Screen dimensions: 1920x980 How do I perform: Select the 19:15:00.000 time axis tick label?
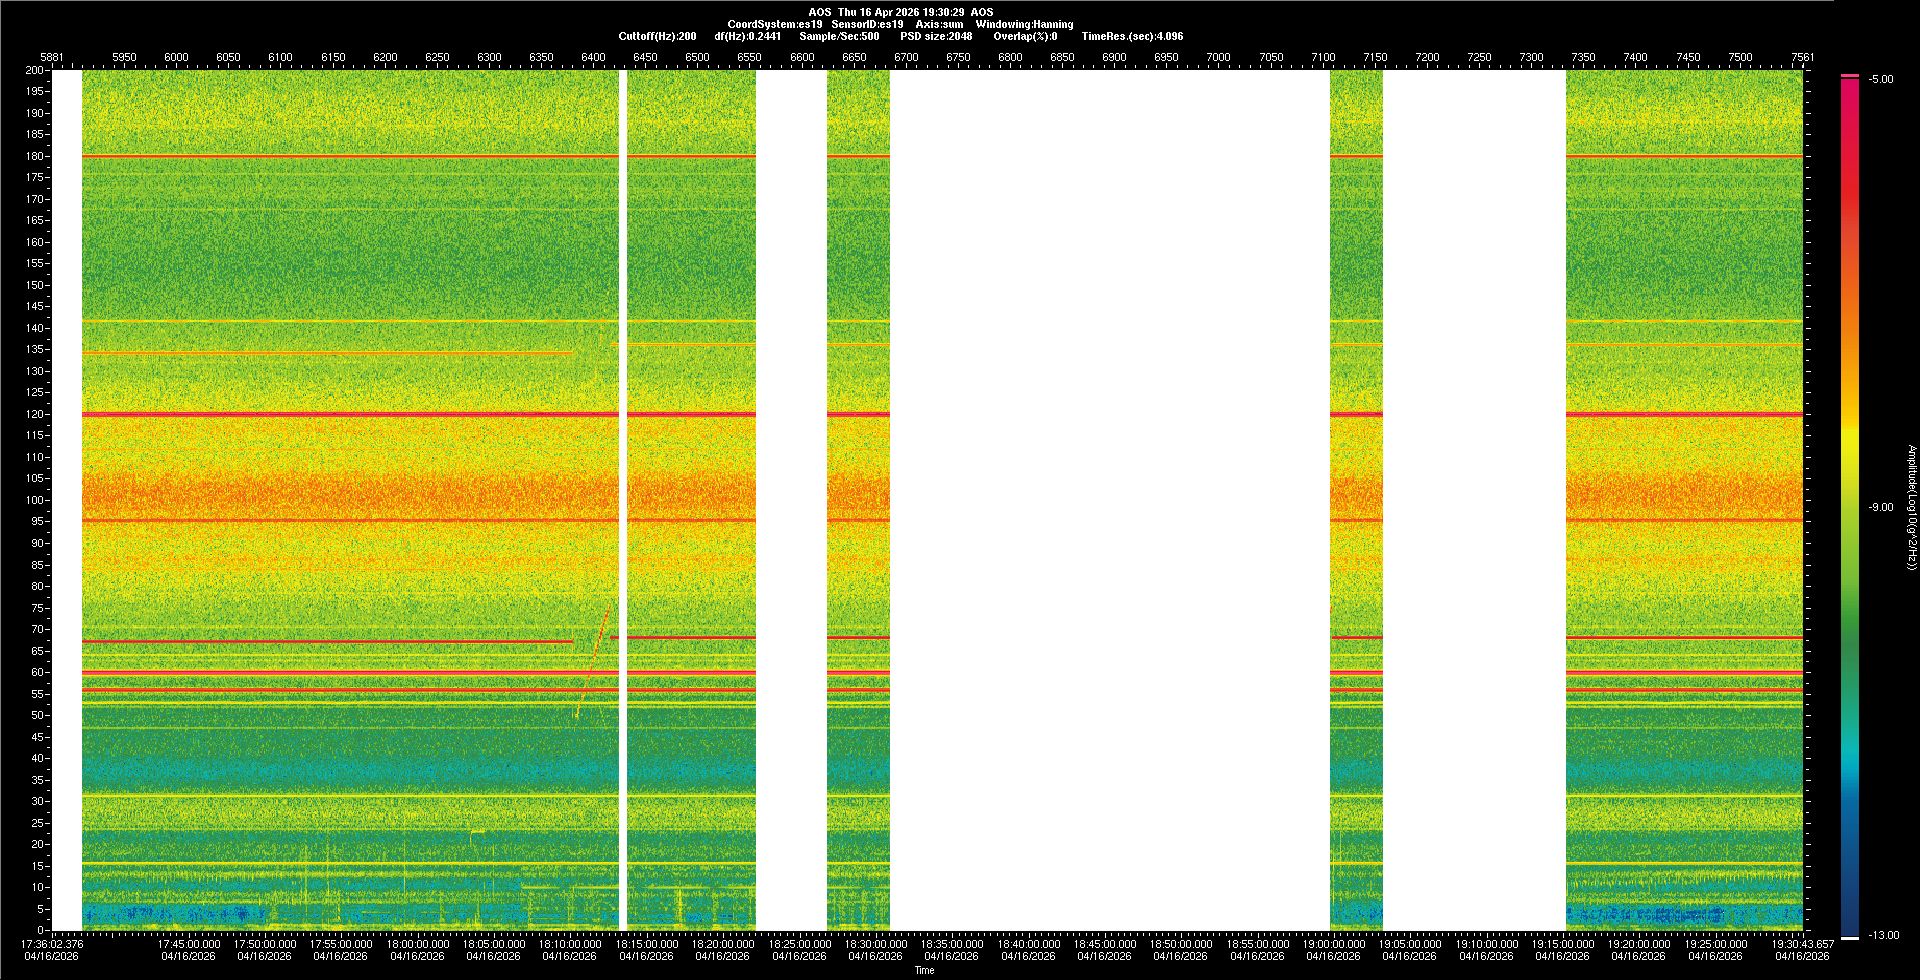(x=1562, y=944)
